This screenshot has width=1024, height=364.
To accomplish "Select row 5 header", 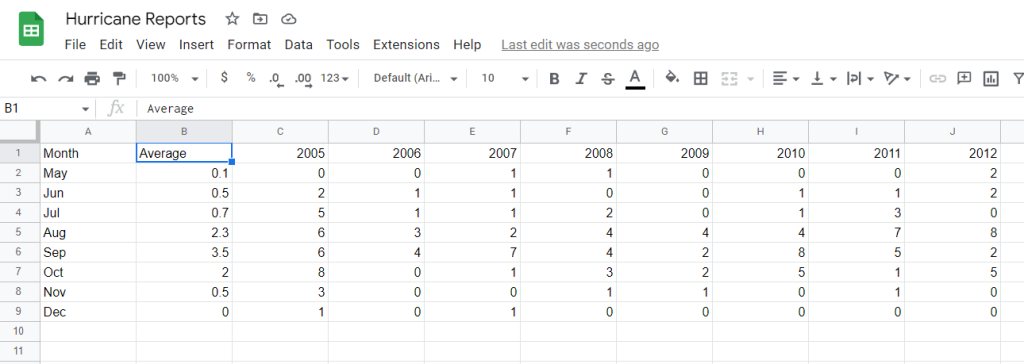I will click(x=20, y=233).
